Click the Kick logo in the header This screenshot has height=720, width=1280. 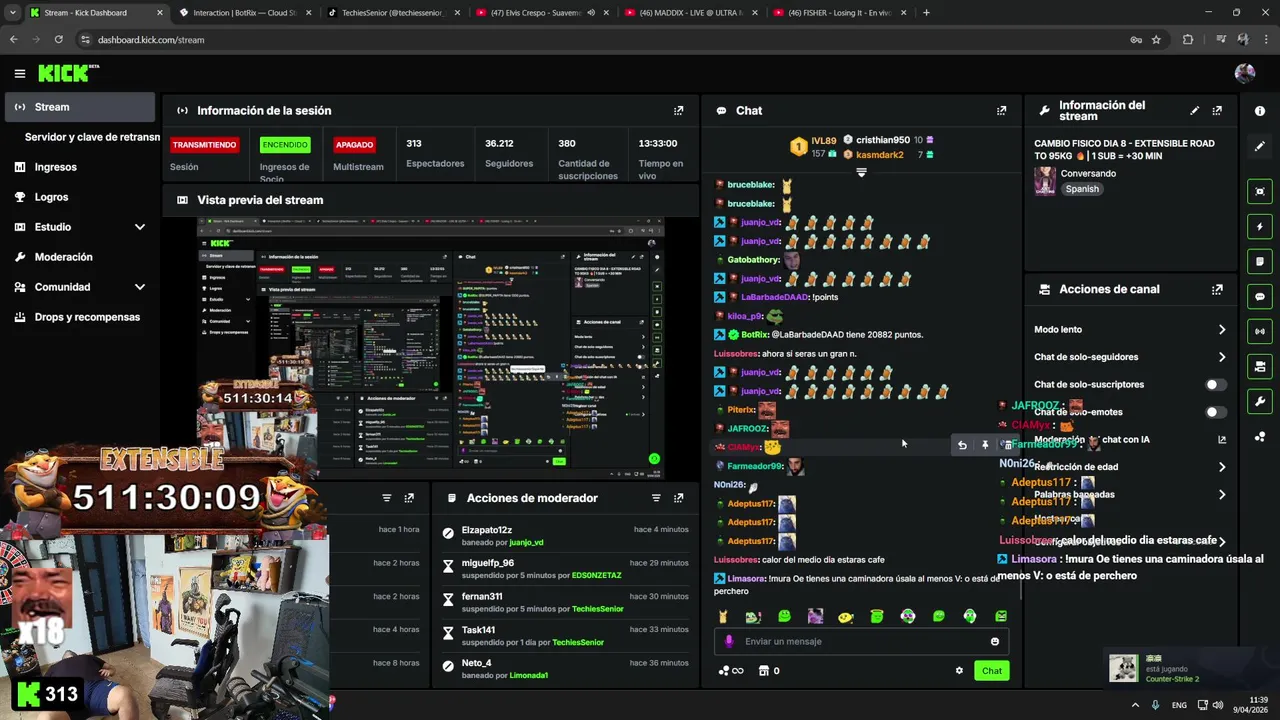[x=68, y=73]
